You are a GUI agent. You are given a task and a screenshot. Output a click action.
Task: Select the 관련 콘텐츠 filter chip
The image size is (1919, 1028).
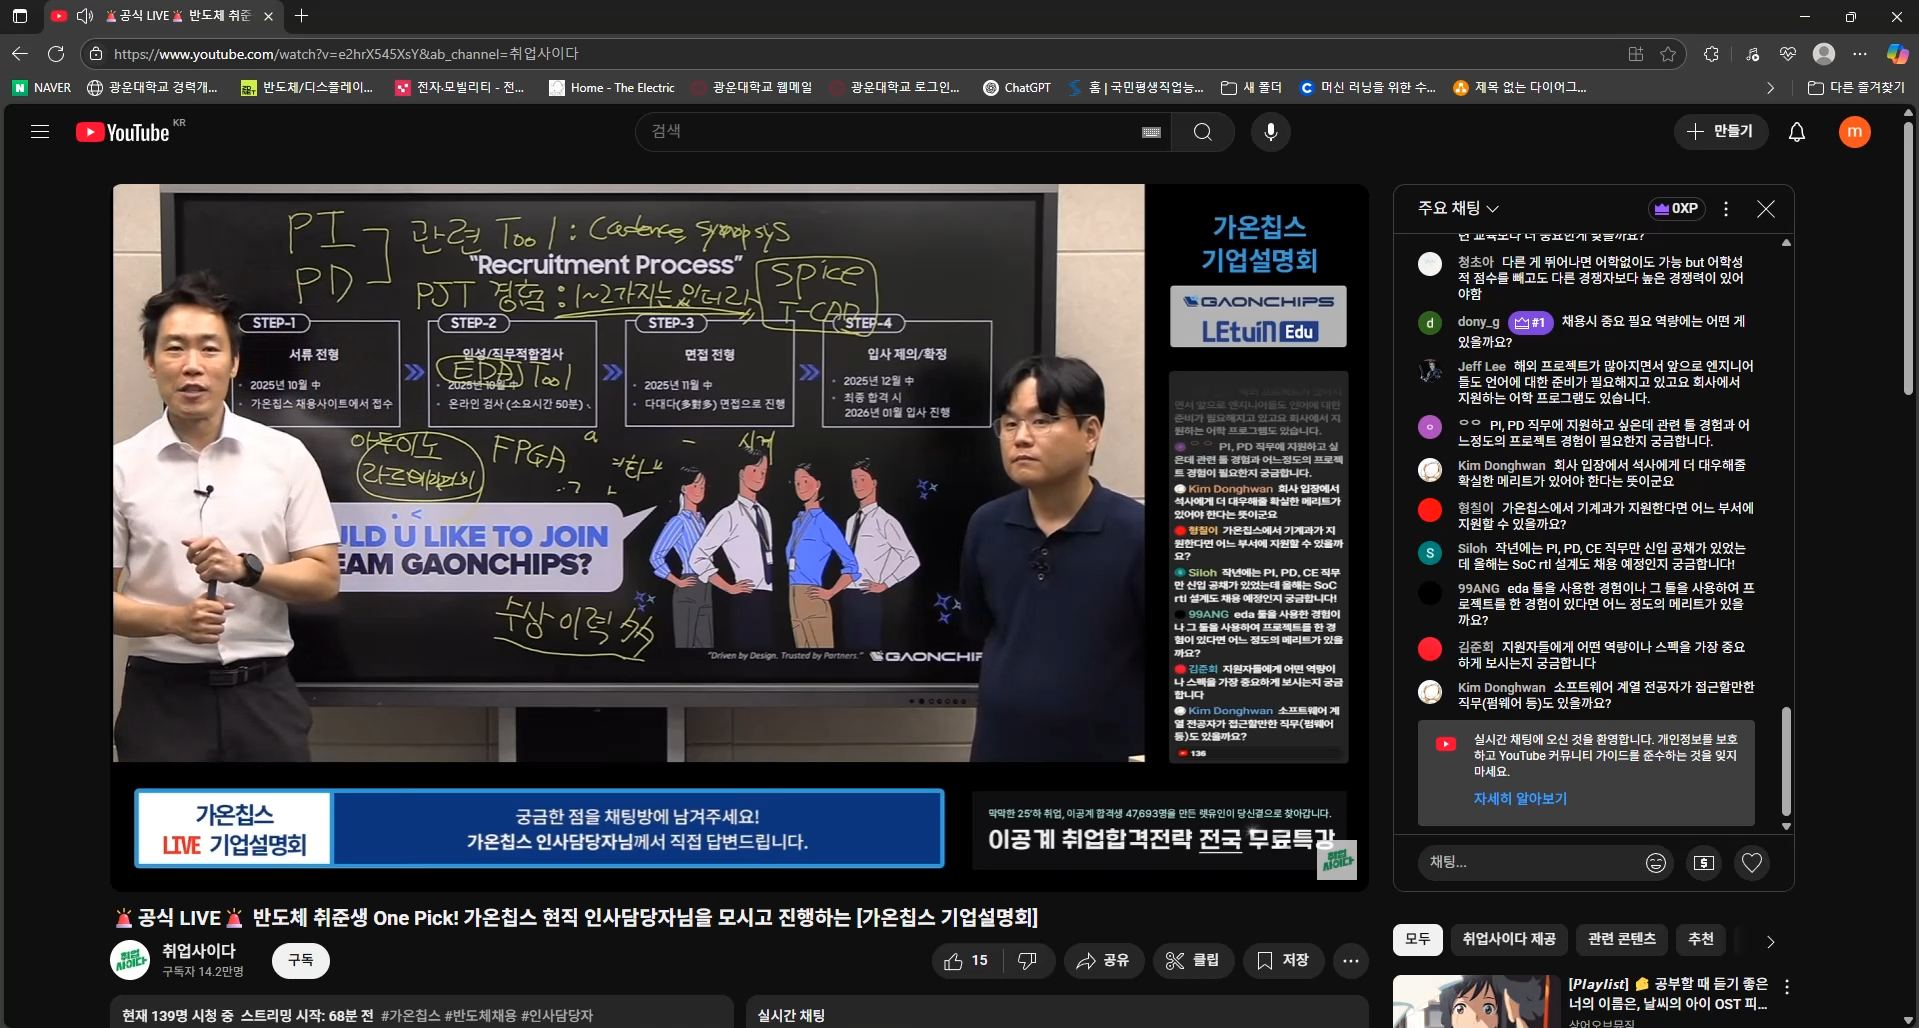[1622, 940]
